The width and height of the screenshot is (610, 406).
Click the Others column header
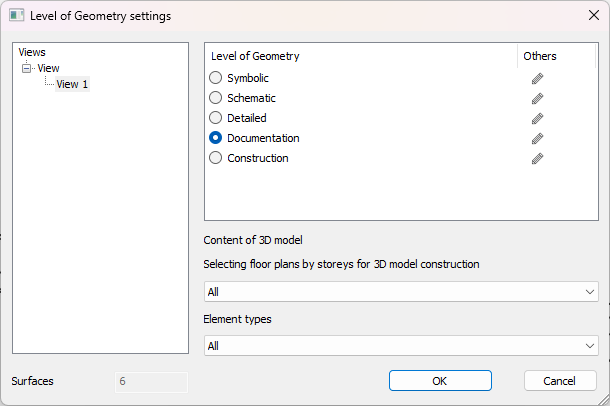pyautogui.click(x=540, y=56)
